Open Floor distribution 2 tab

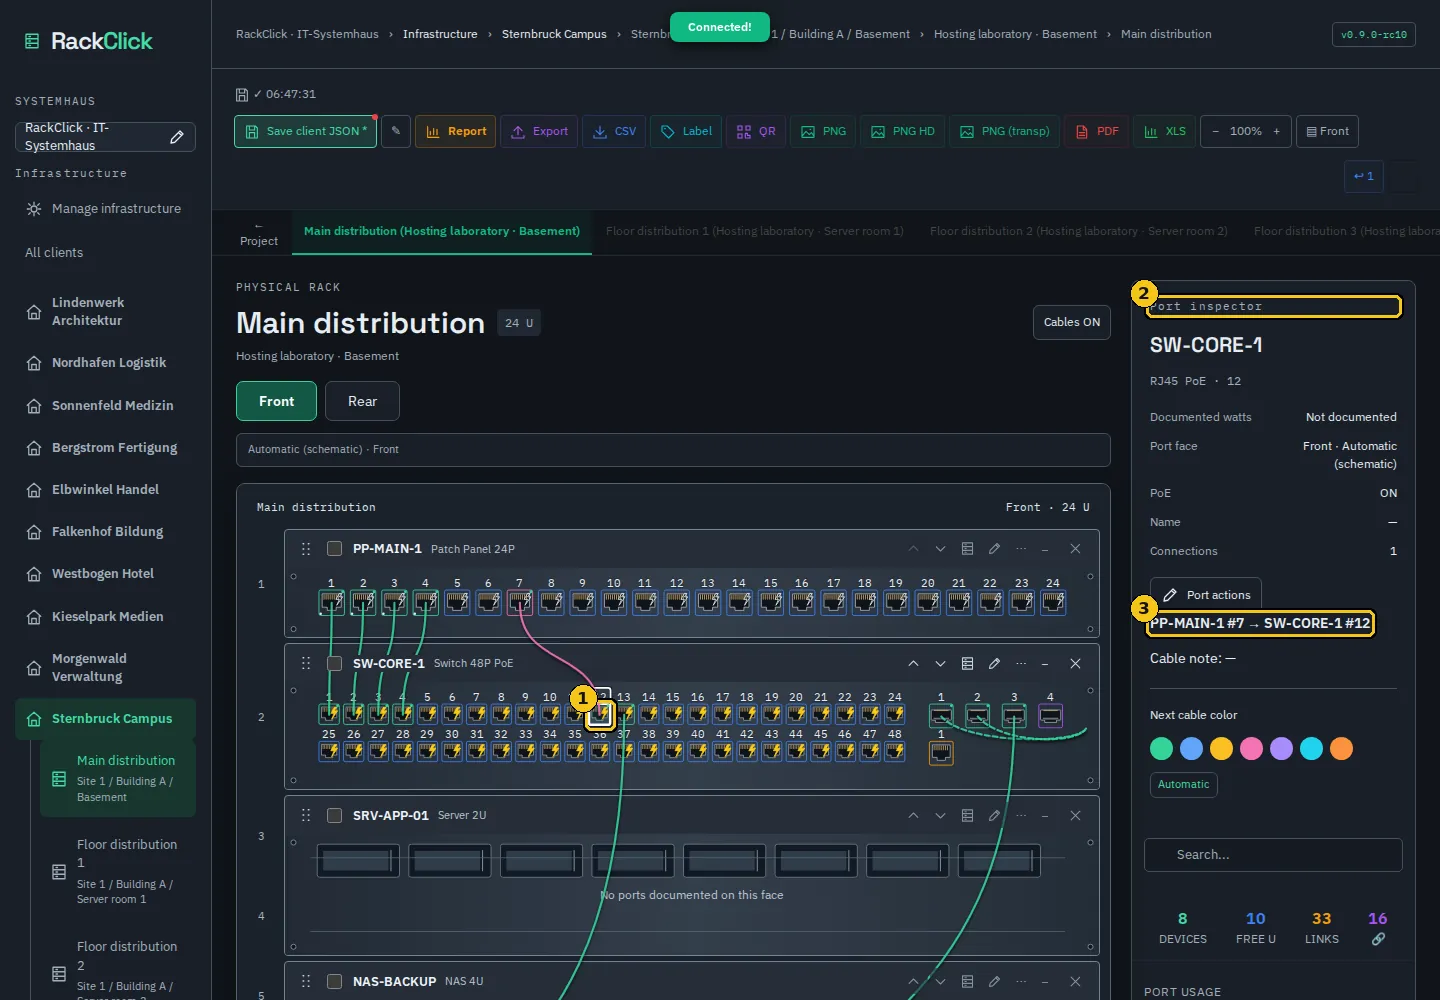(1079, 231)
